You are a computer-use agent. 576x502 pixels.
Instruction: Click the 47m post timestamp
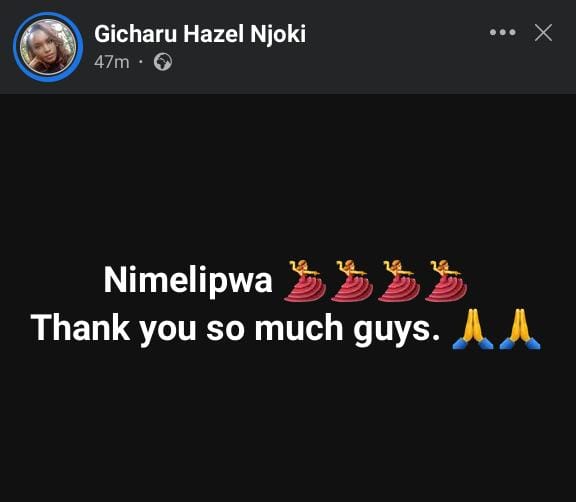[112, 62]
